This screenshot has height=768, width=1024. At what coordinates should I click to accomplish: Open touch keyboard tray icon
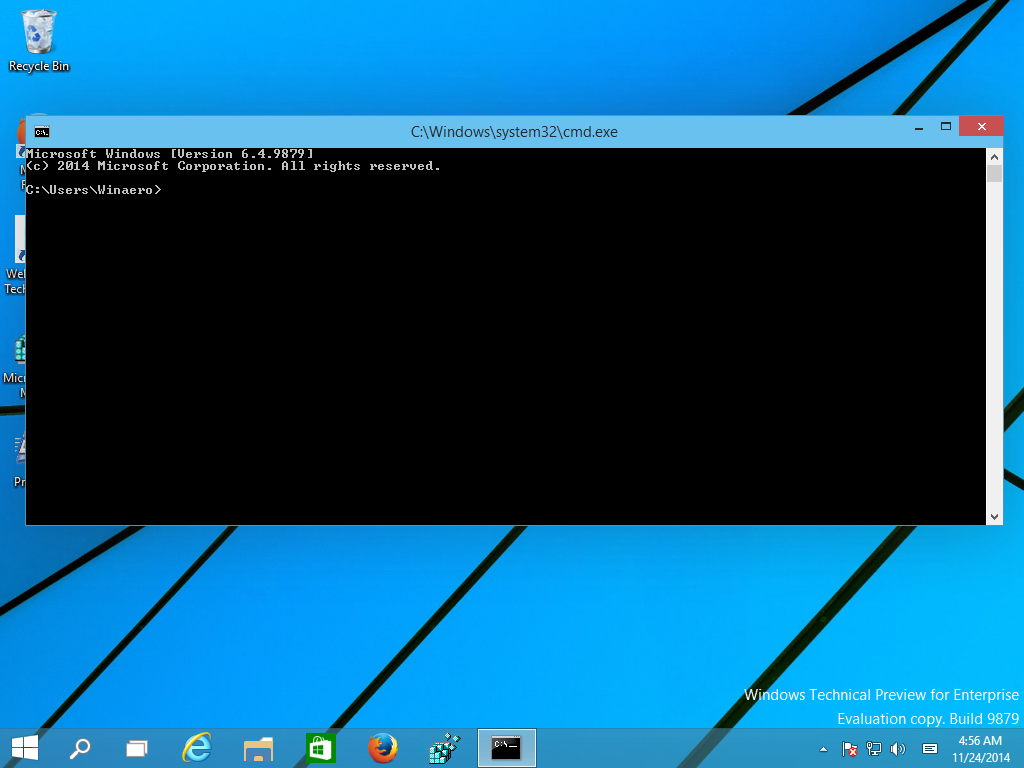click(930, 749)
